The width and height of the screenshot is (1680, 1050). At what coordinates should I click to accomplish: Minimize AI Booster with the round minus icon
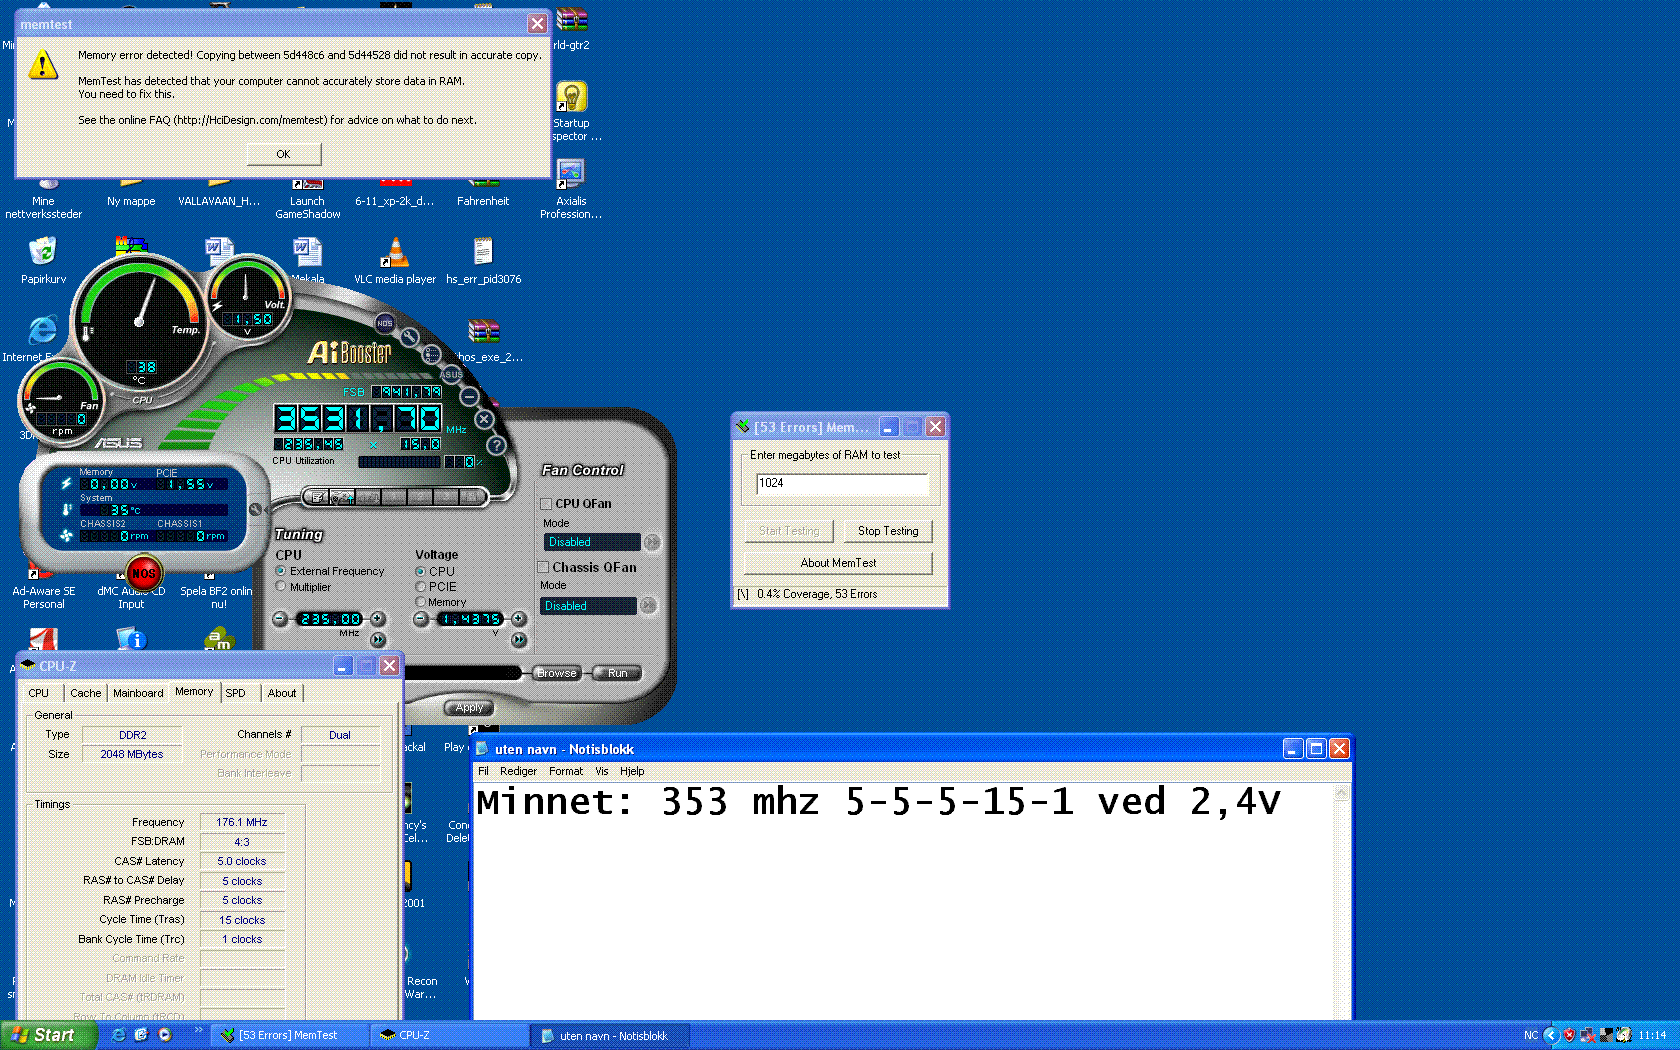click(x=470, y=396)
